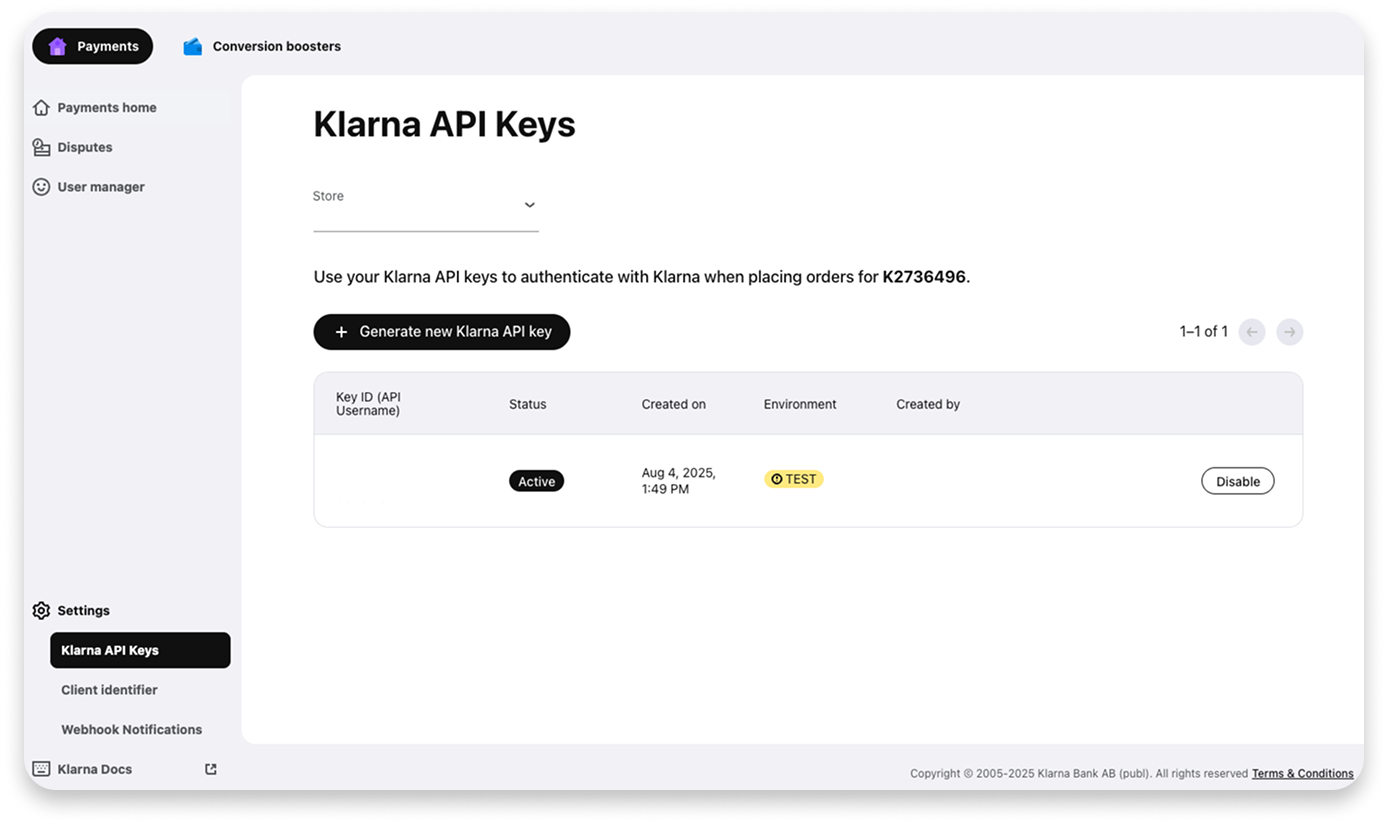
Task: Click the Disputes sidebar icon
Action: point(41,147)
